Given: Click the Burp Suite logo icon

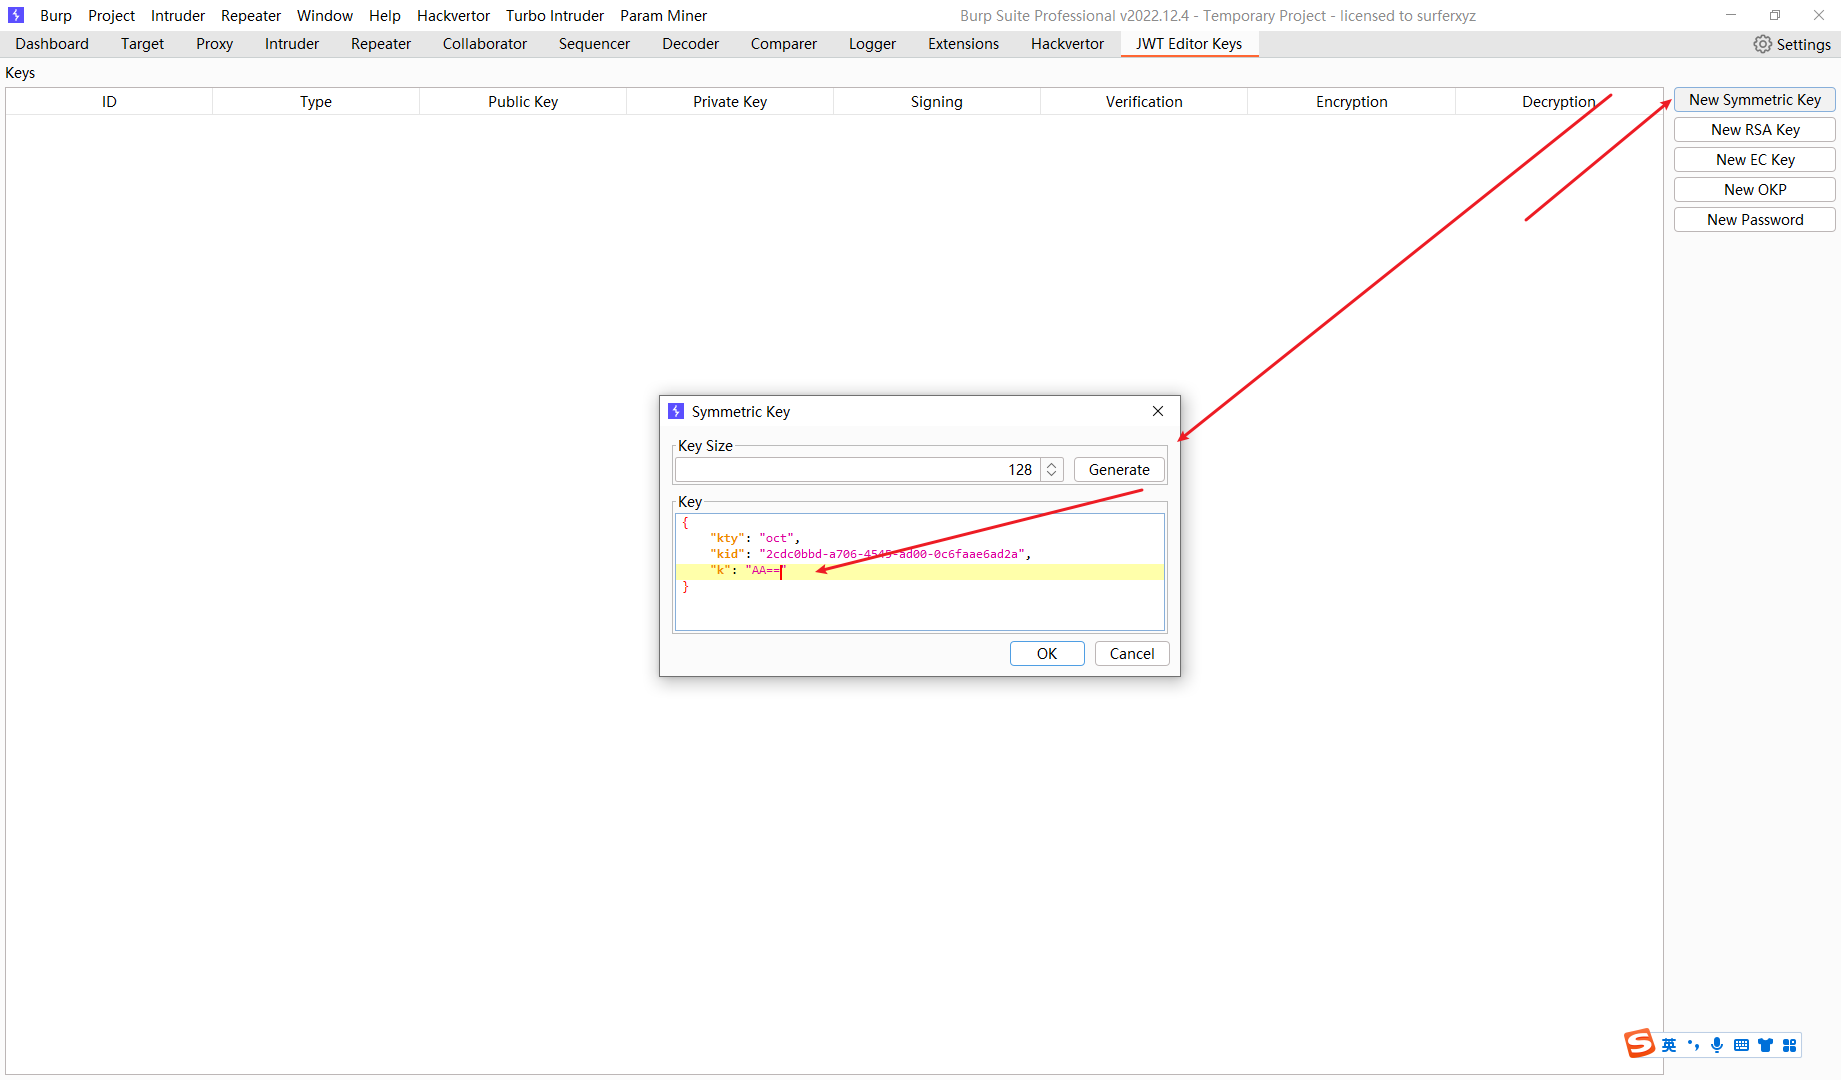Looking at the screenshot, I should tap(16, 15).
